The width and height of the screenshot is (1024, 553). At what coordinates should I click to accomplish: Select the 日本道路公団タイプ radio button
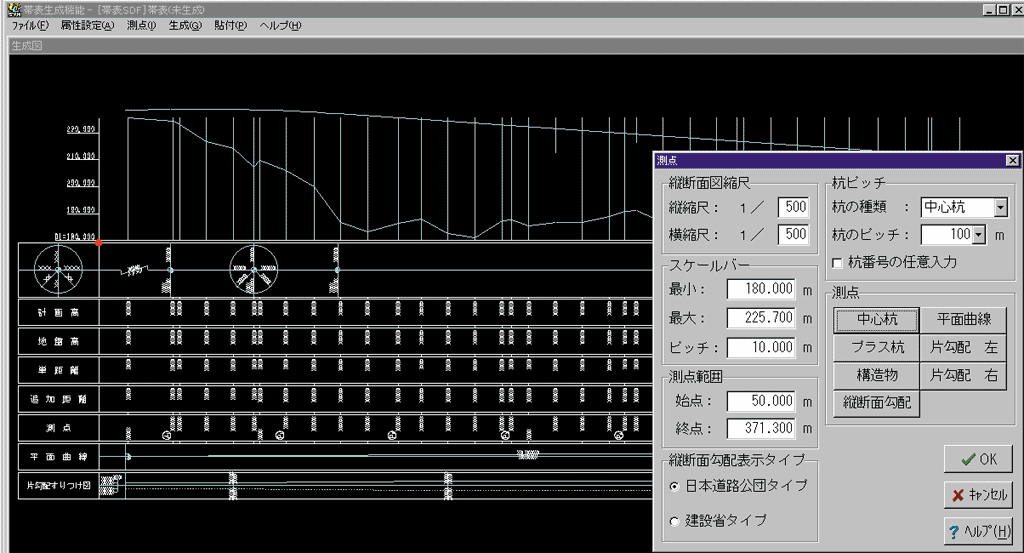tap(674, 486)
